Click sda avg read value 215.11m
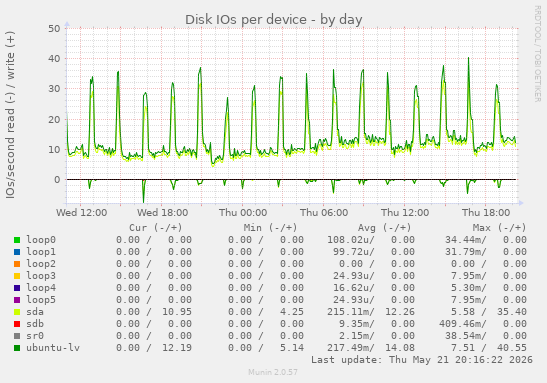This screenshot has height=383, width=547. 348,312
